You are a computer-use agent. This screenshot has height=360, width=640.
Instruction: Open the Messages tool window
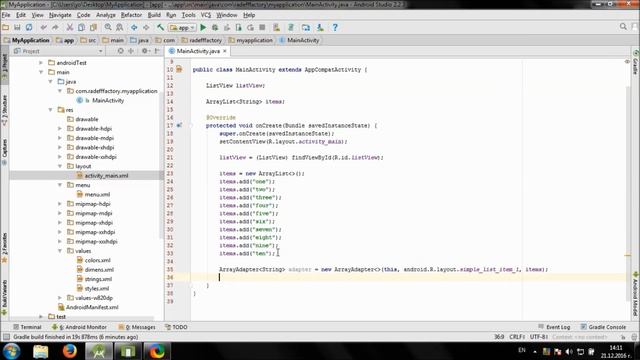point(137,327)
